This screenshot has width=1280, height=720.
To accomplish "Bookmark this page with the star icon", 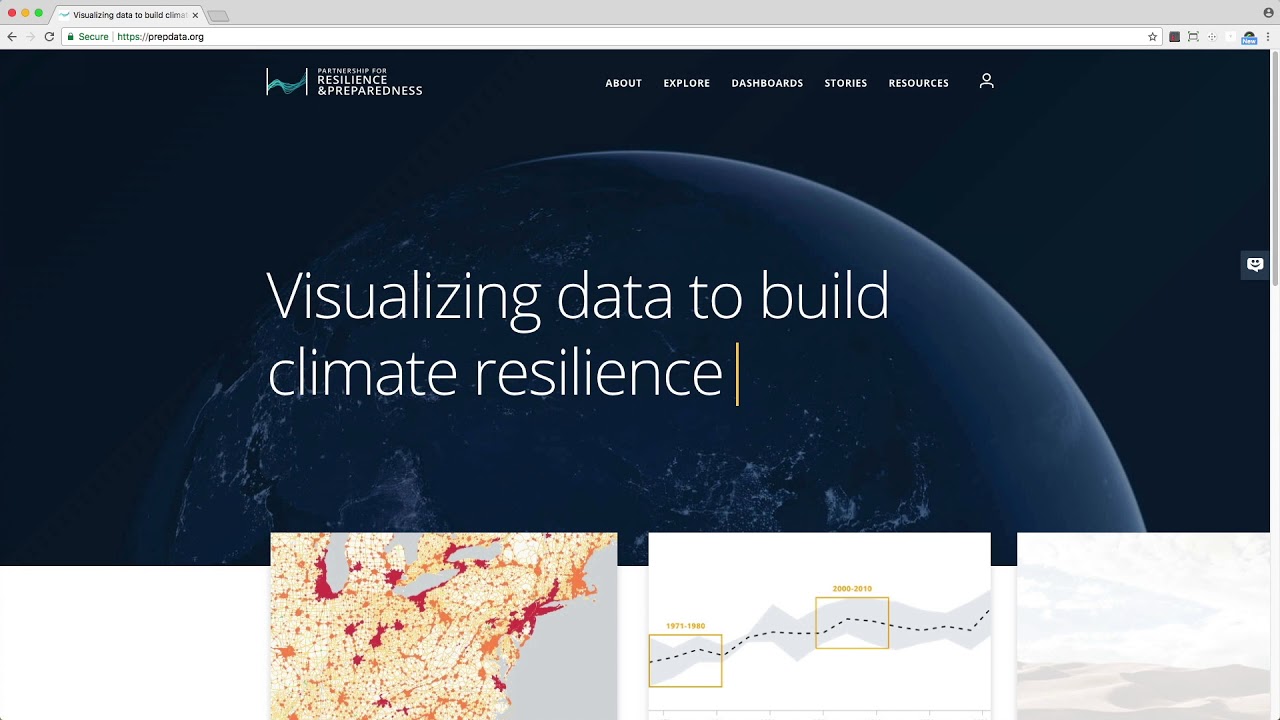I will coord(1152,37).
